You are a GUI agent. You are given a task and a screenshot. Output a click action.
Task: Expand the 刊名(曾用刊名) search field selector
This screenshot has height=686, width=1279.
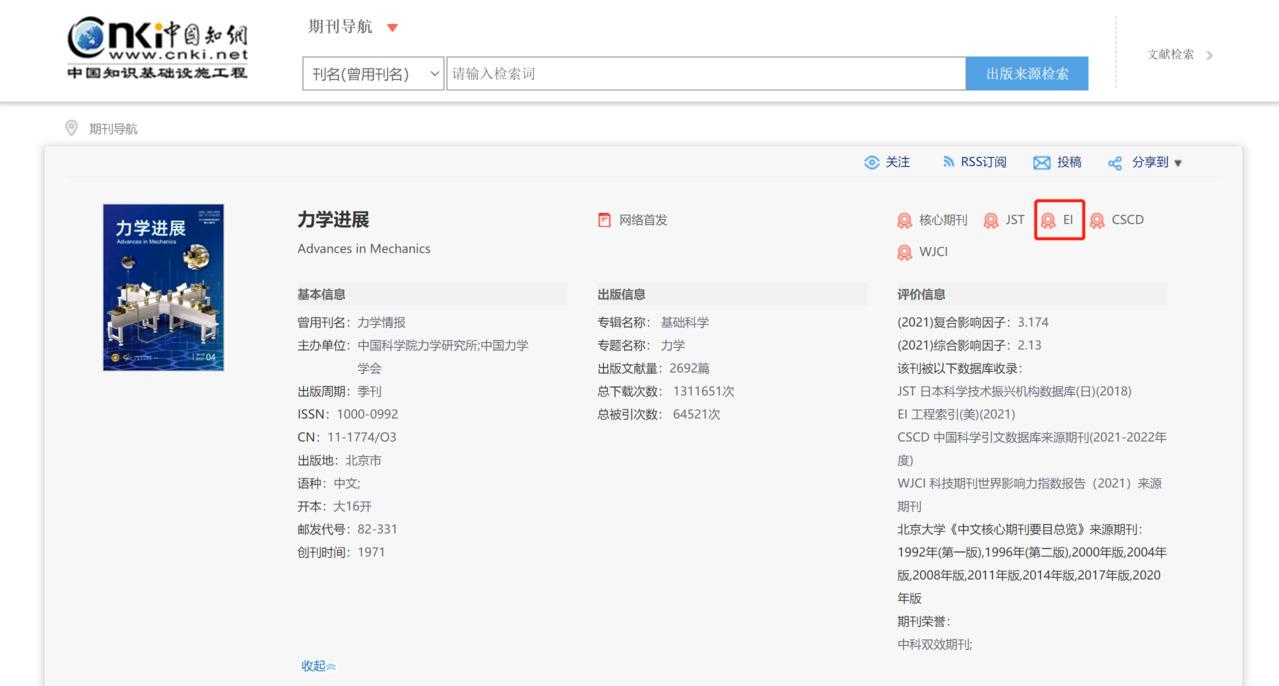374,73
